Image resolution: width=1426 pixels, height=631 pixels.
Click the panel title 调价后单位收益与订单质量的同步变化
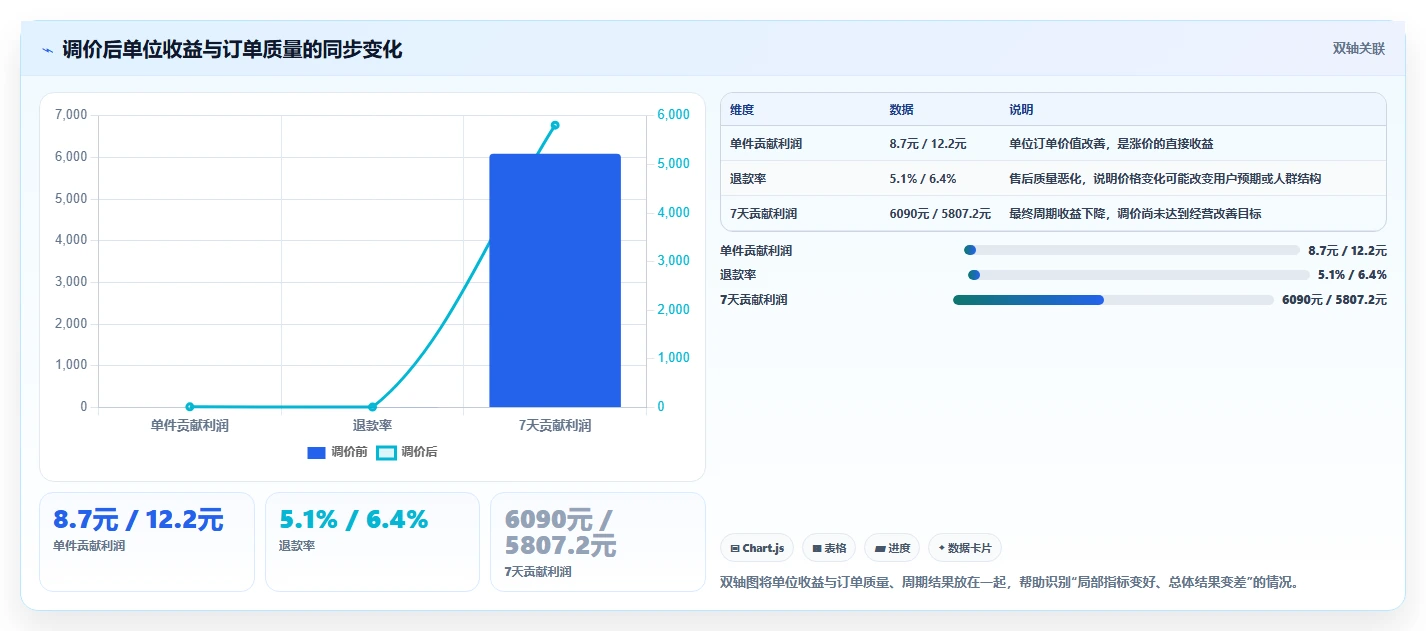tap(232, 49)
